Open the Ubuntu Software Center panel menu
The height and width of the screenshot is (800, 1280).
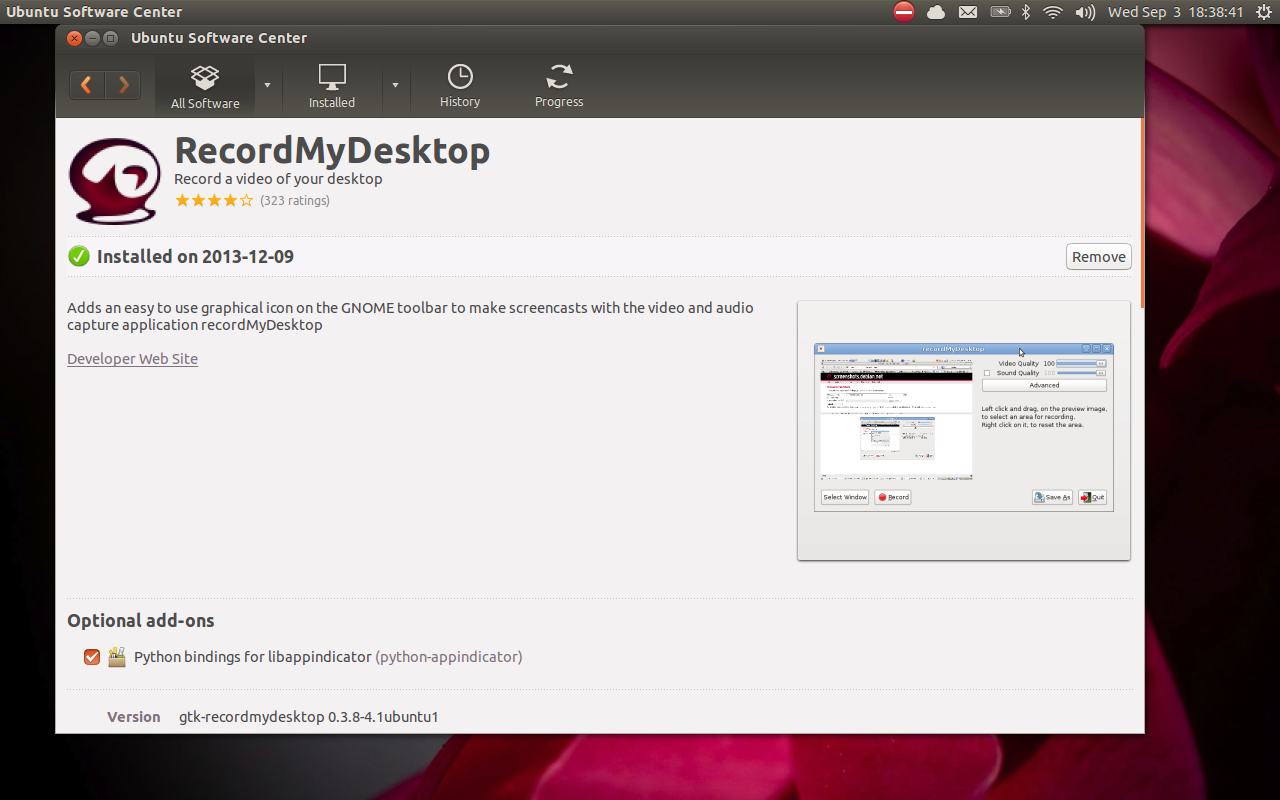pyautogui.click(x=93, y=12)
